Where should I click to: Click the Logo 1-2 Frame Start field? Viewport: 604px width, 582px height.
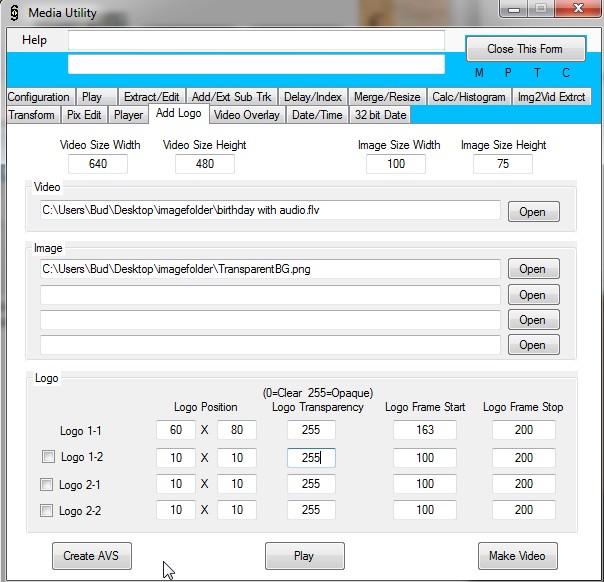coord(425,458)
